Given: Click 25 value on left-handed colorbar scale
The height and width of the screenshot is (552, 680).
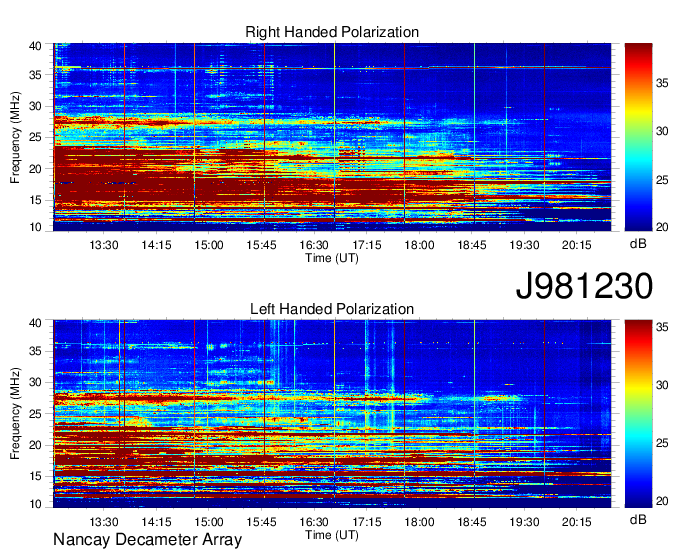Looking at the screenshot, I should click(662, 443).
